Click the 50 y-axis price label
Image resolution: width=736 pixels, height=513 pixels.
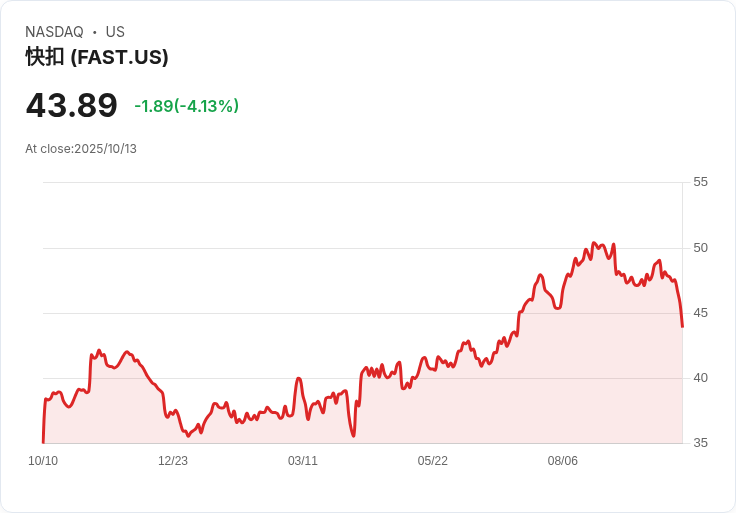click(x=700, y=248)
